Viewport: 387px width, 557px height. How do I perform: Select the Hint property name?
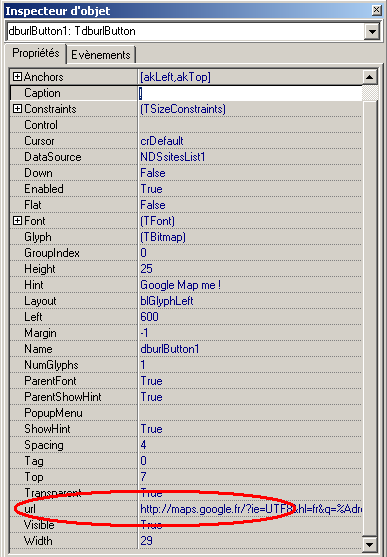(34, 285)
